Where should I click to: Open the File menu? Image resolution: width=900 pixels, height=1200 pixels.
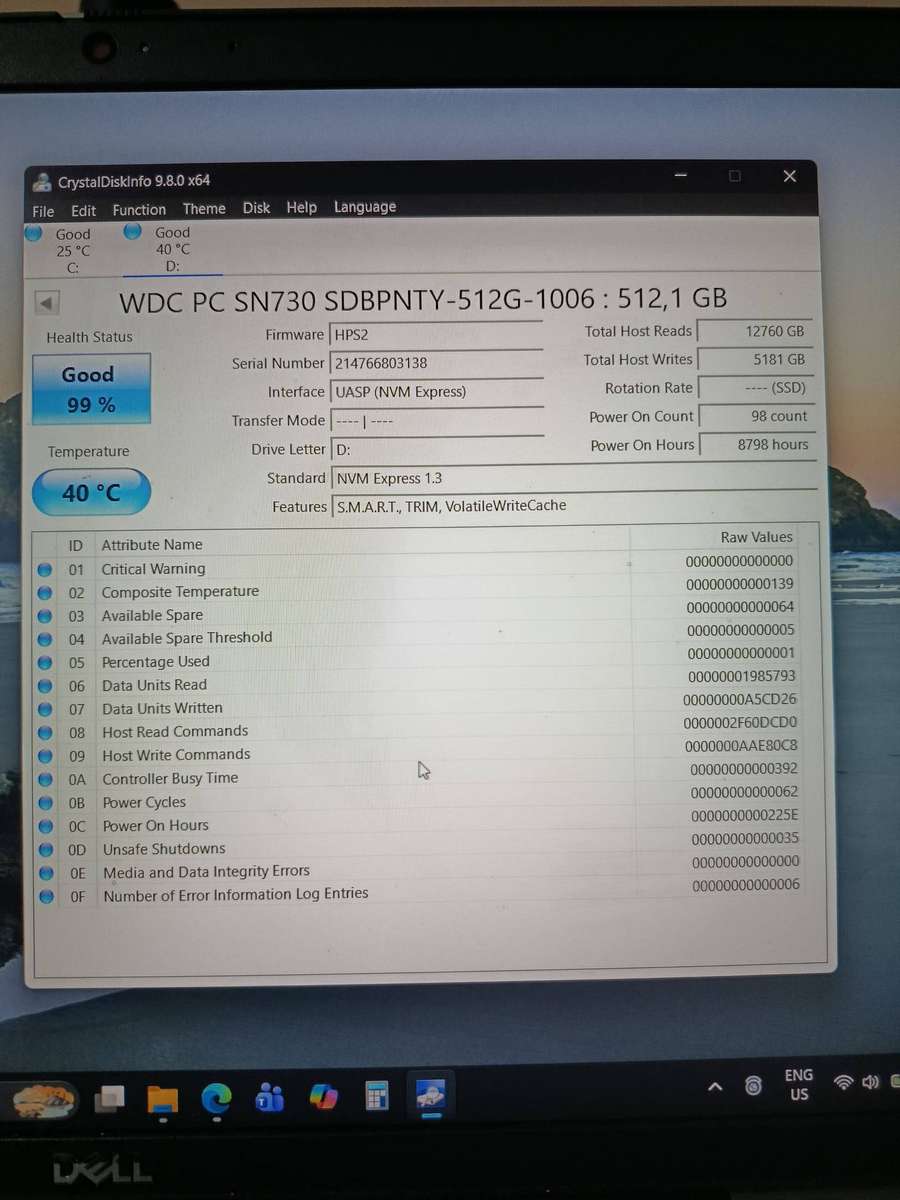coord(43,211)
